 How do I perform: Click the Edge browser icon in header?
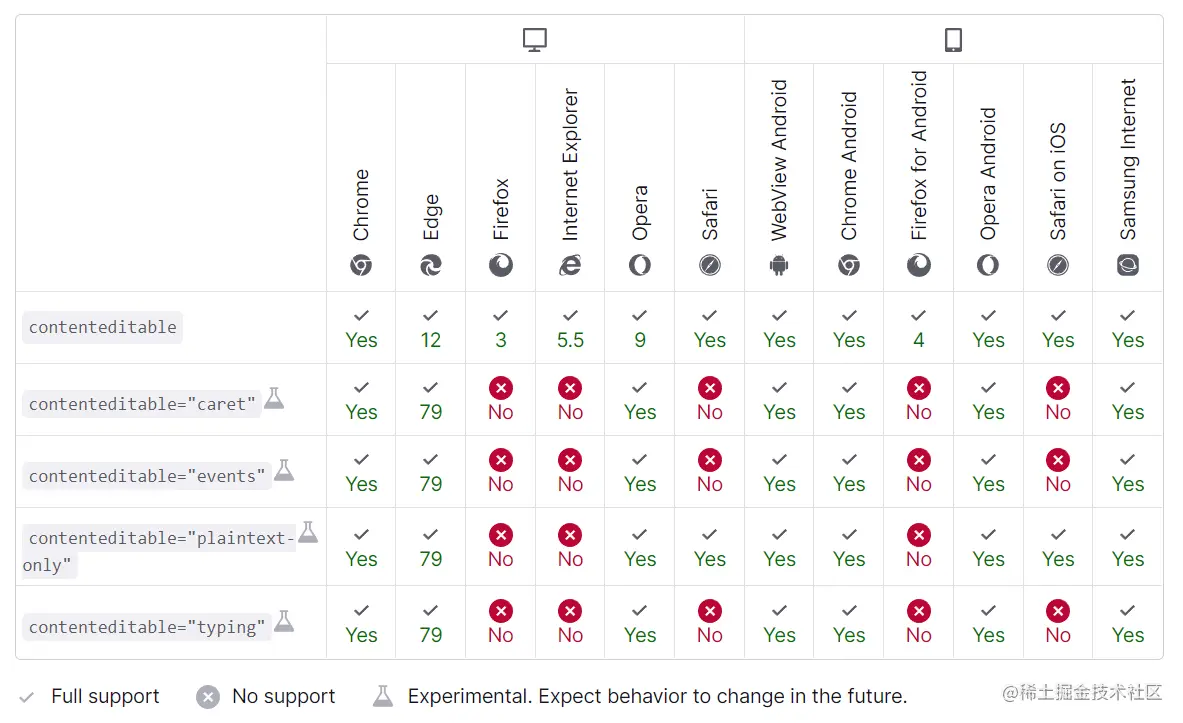click(431, 265)
